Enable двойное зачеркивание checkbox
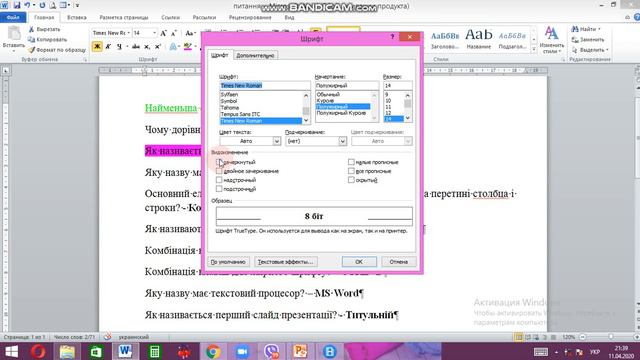 coord(219,171)
